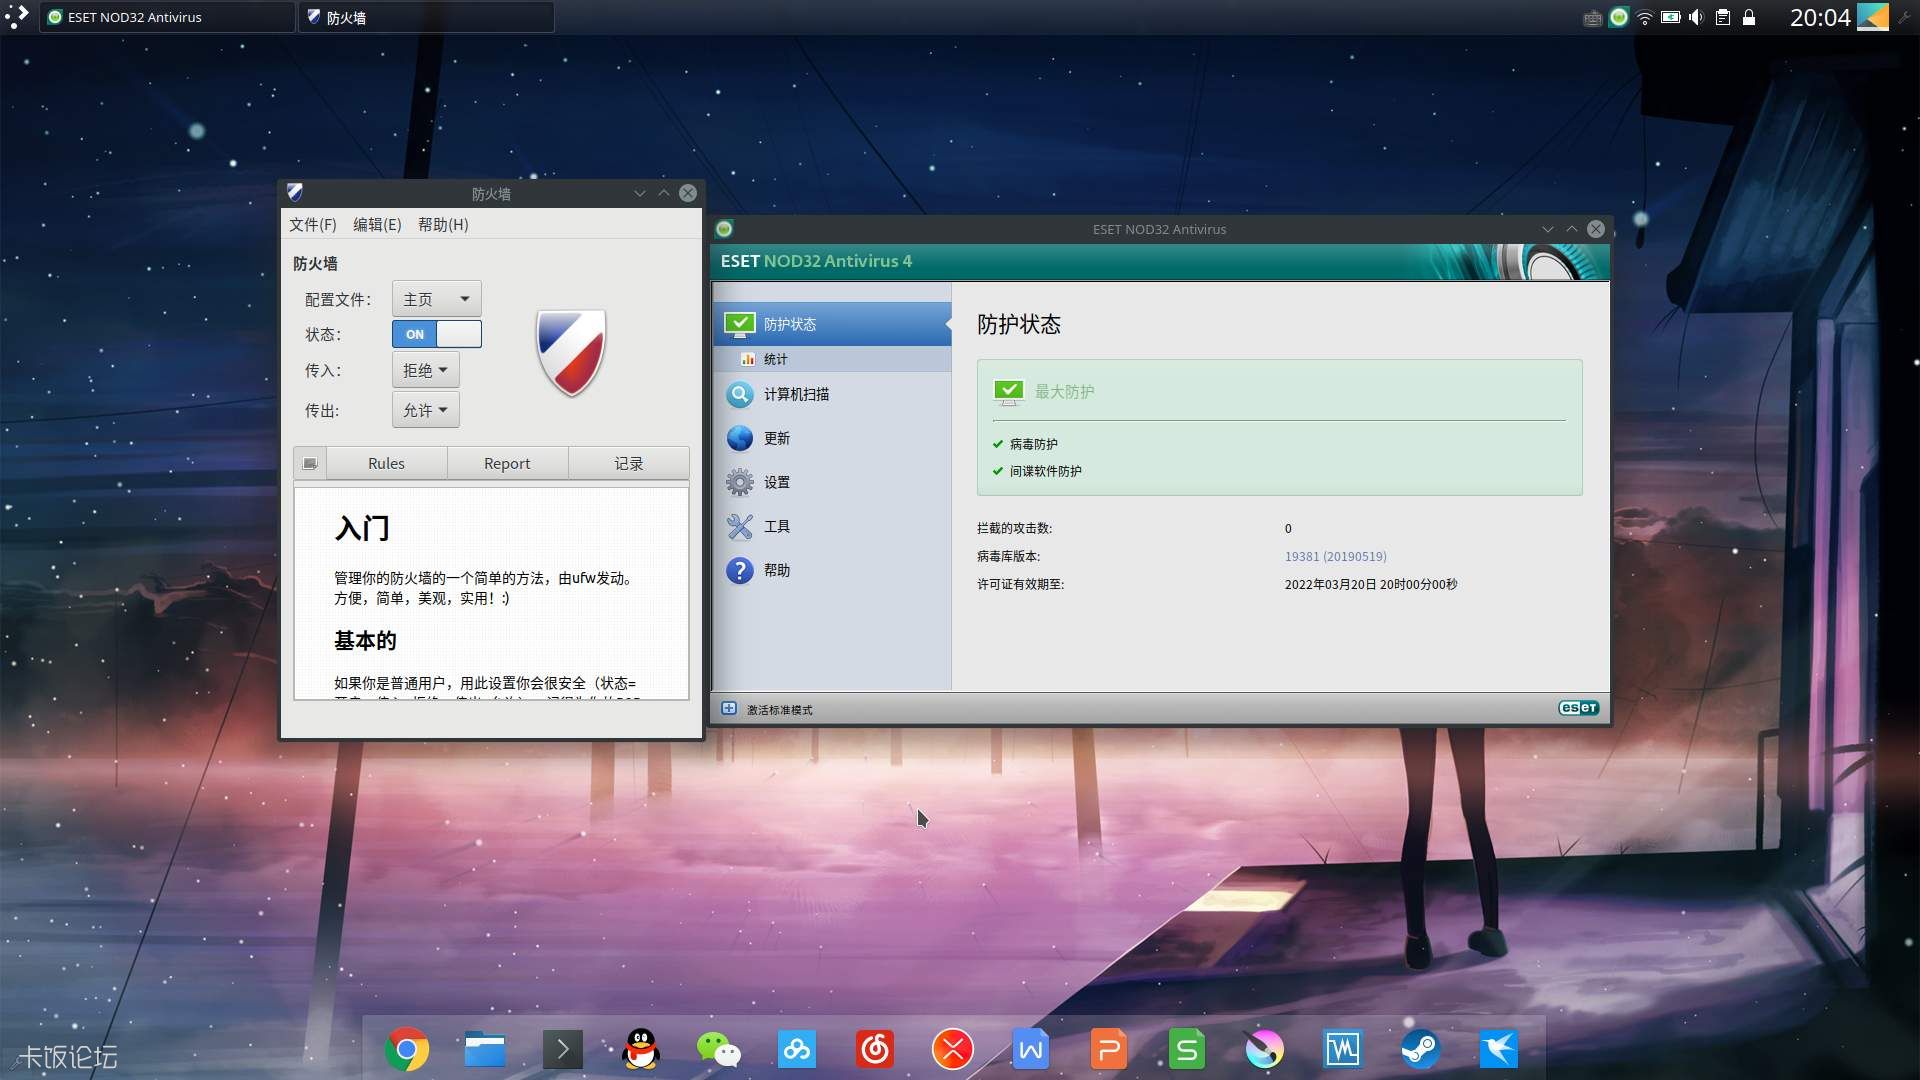This screenshot has height=1080, width=1920.
Task: Click the 最大防护 status header
Action: 1064,392
